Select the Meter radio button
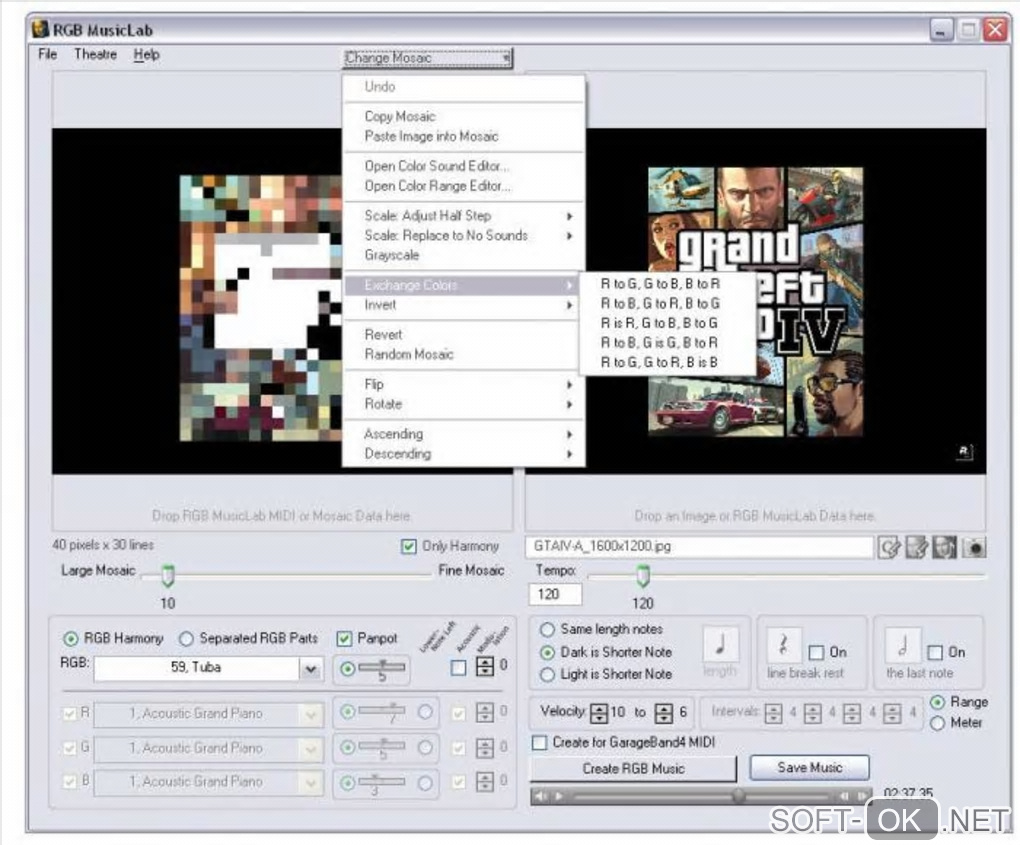 click(x=937, y=723)
